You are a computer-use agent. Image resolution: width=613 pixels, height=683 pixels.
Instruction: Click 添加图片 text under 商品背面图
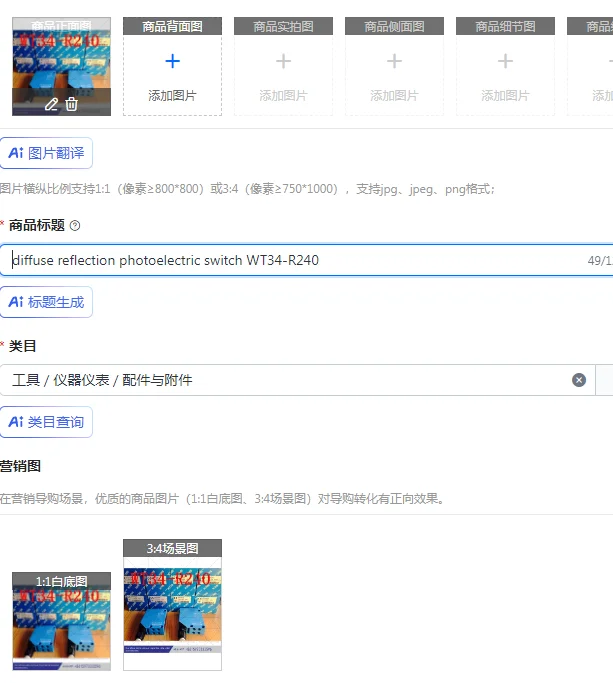(173, 95)
